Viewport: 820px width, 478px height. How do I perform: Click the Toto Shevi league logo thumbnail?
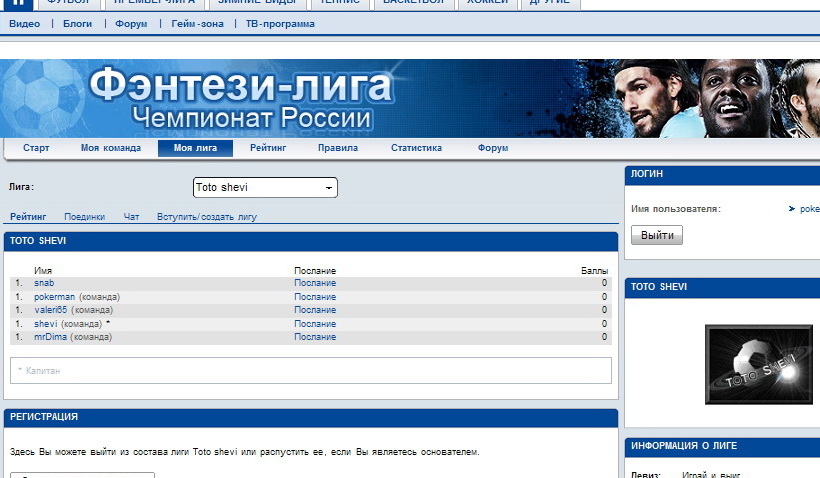pyautogui.click(x=758, y=365)
